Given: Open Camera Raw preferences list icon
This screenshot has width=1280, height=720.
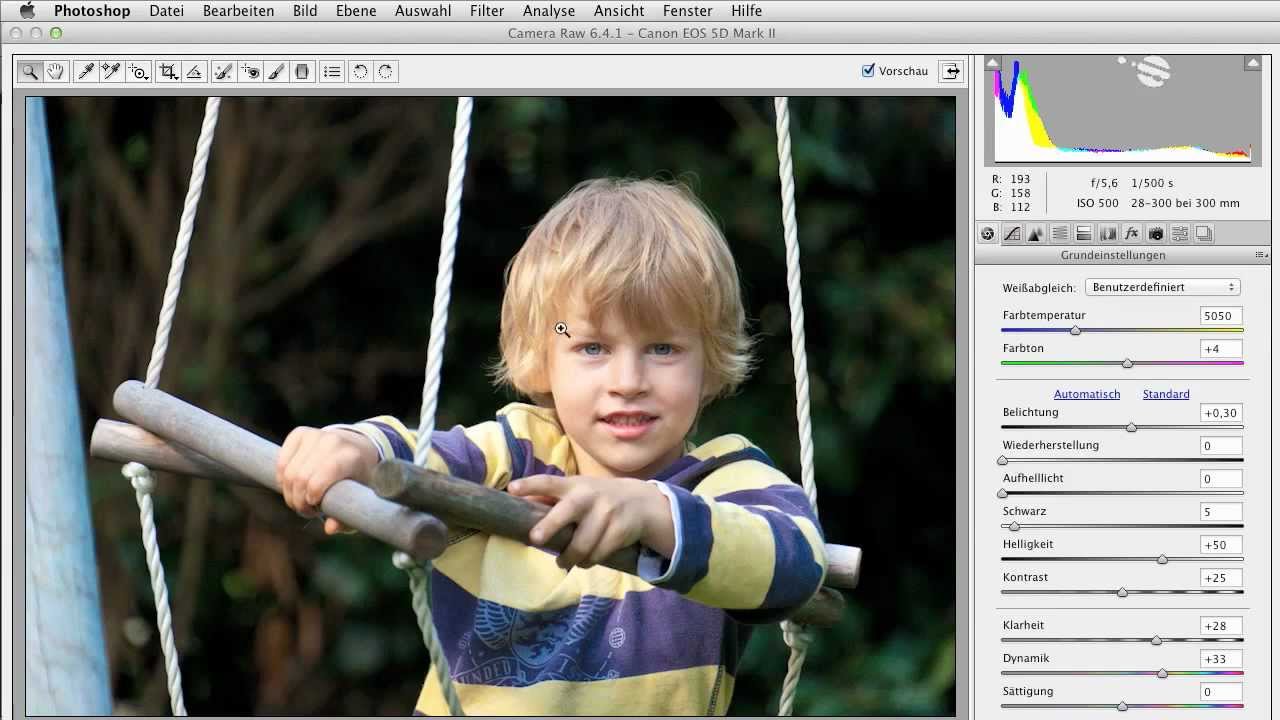Looking at the screenshot, I should coord(332,71).
